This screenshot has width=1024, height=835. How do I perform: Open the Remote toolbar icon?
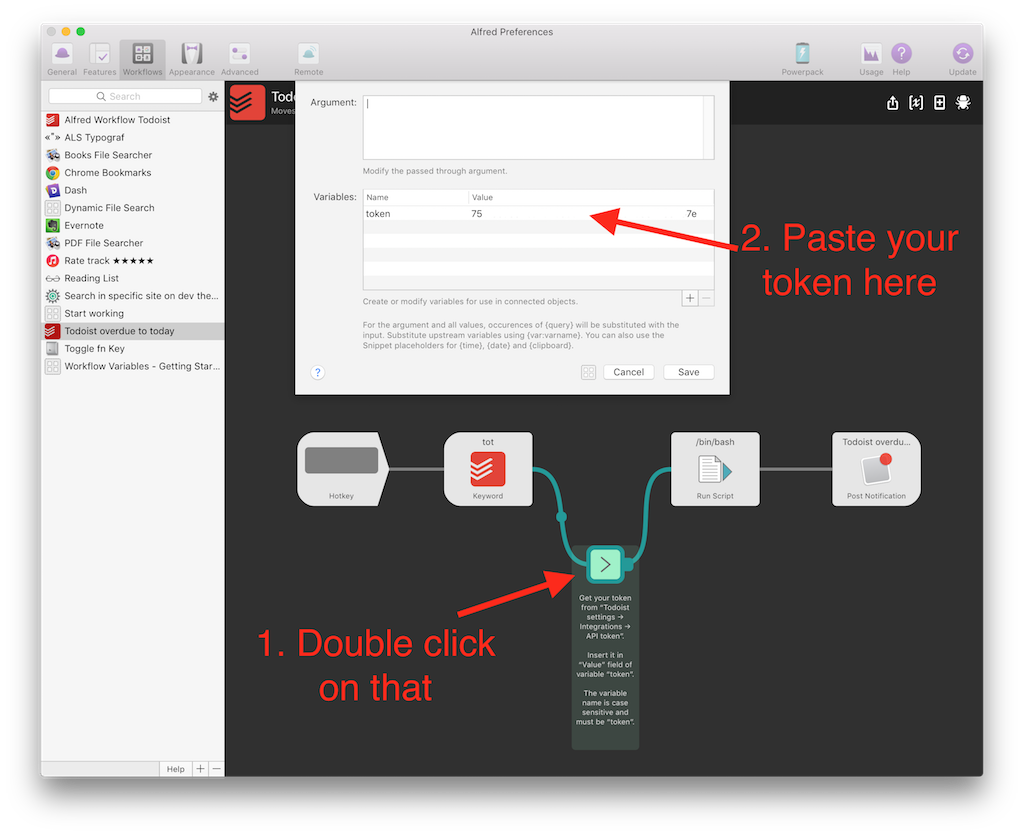tap(308, 57)
